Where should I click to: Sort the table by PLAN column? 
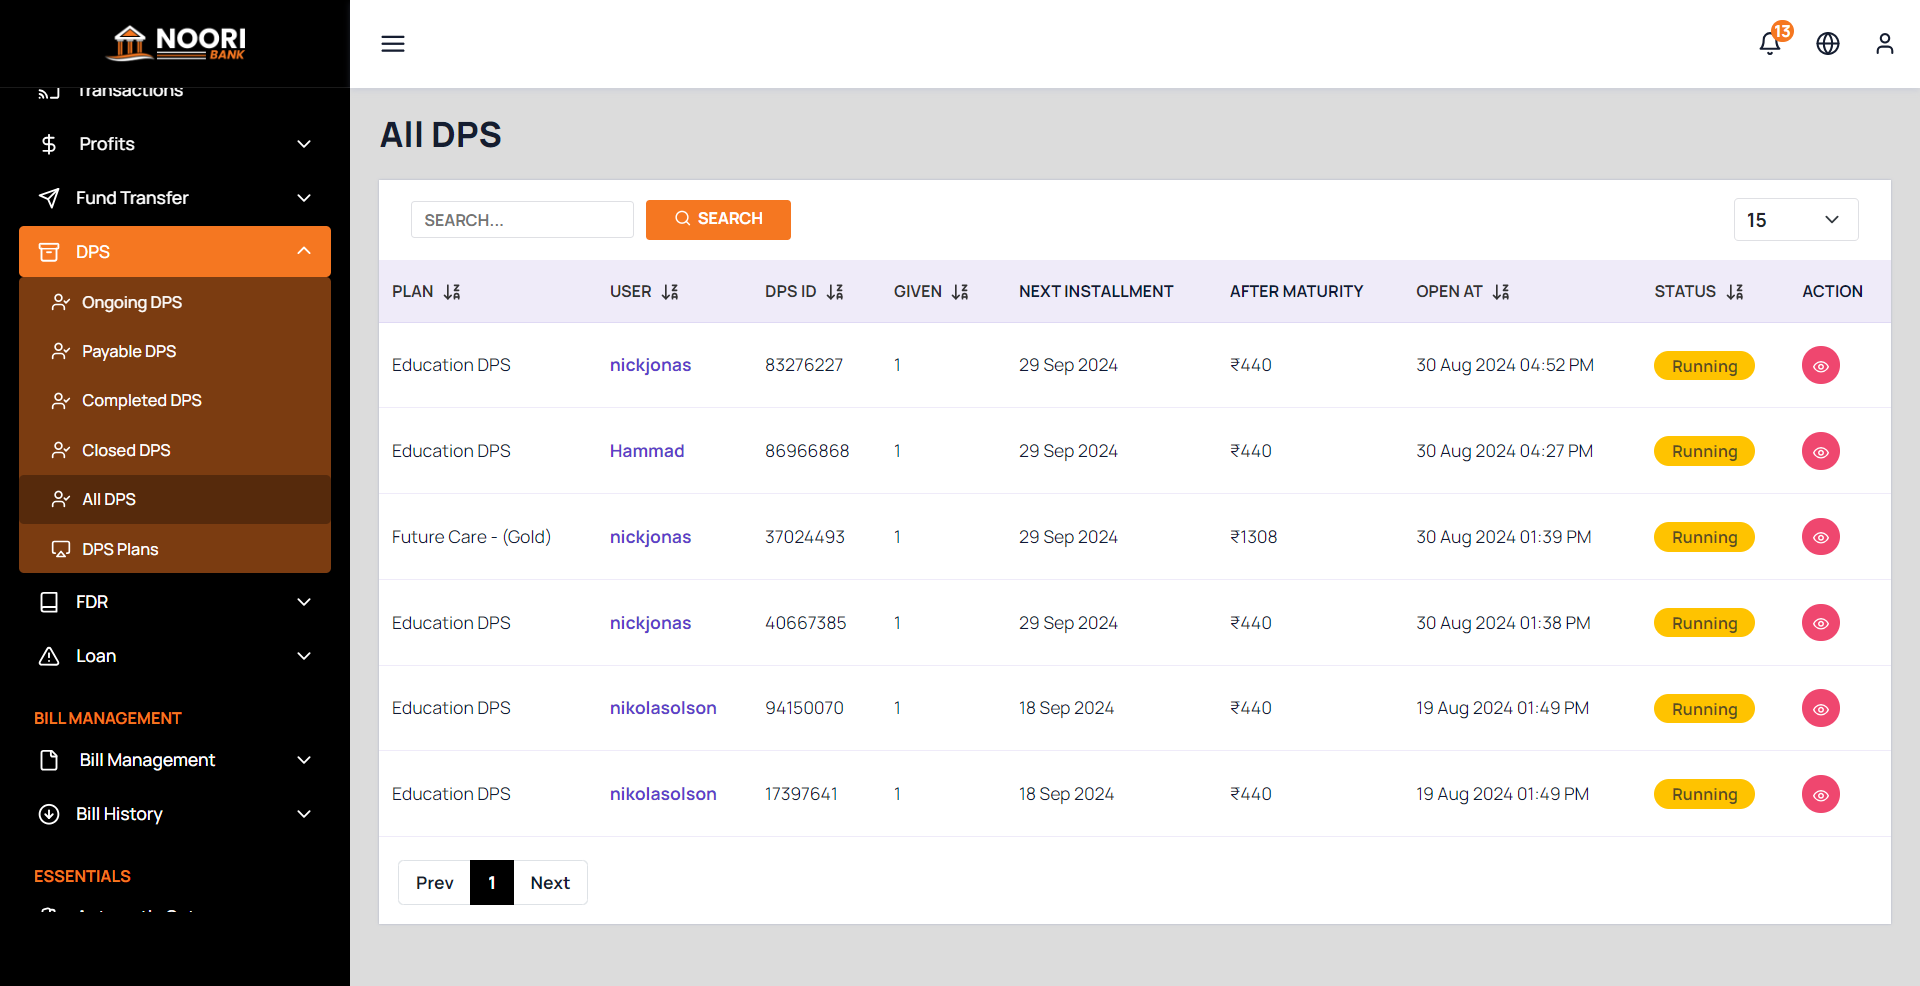pyautogui.click(x=451, y=291)
